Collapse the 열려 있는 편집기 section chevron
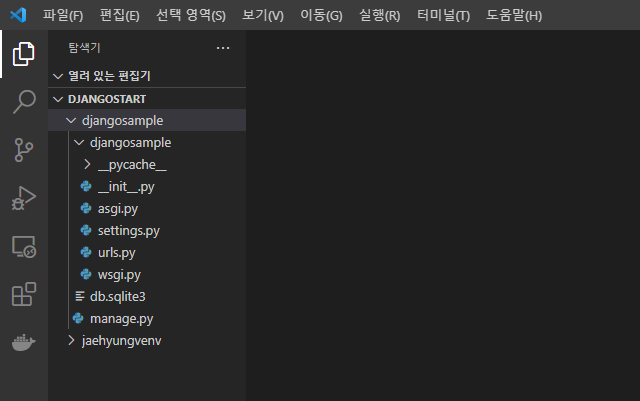Image resolution: width=640 pixels, height=401 pixels. [58, 76]
